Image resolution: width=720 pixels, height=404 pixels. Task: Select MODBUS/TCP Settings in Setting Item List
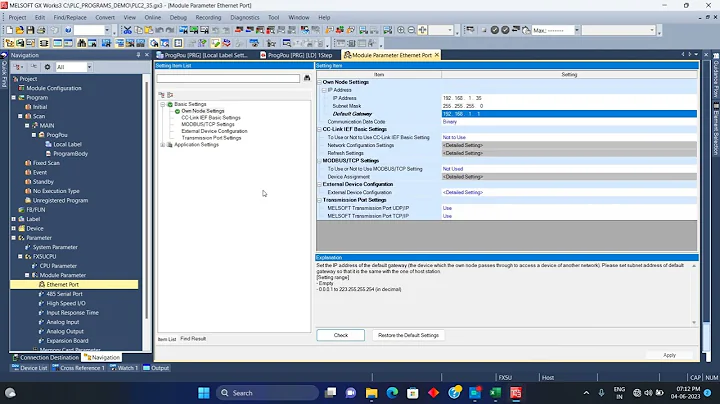tap(208, 124)
